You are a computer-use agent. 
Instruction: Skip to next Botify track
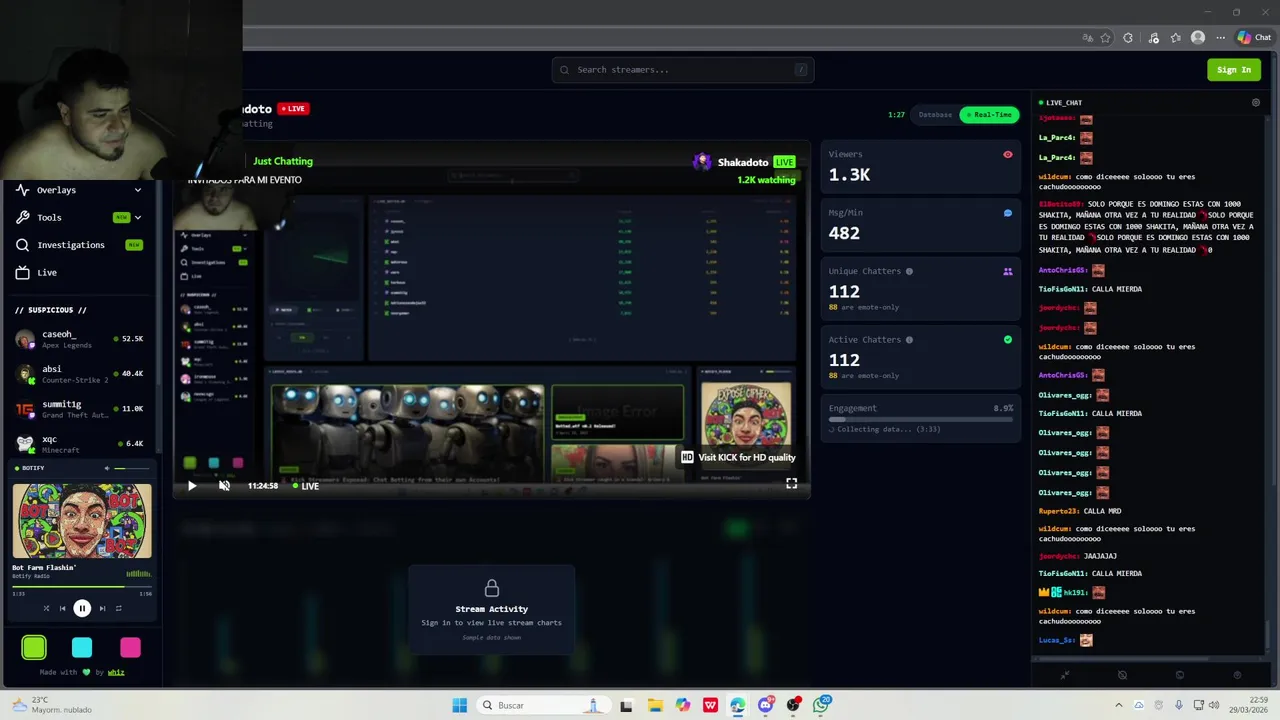(102, 608)
